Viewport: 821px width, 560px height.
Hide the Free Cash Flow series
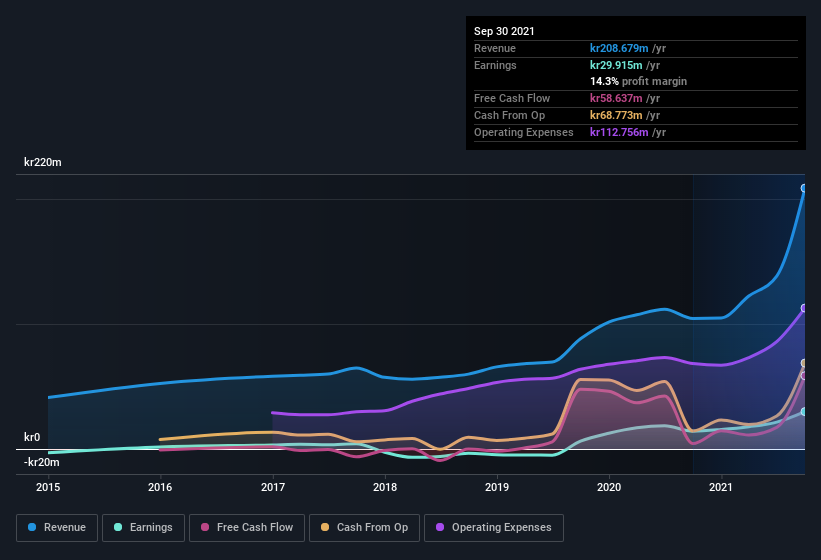[x=247, y=527]
